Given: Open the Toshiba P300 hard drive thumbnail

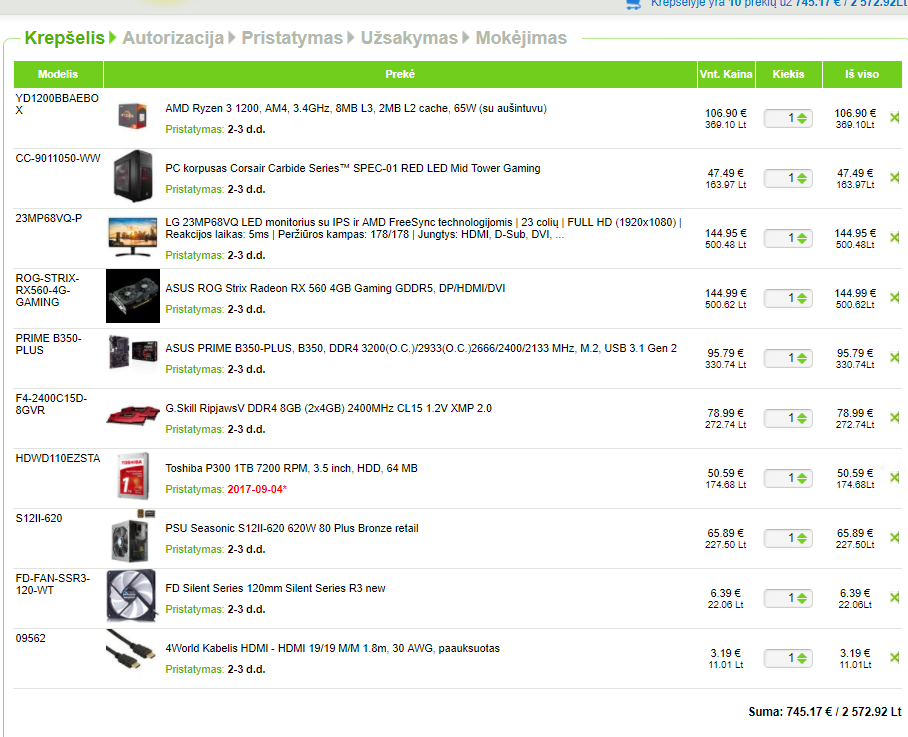Looking at the screenshot, I should click(133, 476).
